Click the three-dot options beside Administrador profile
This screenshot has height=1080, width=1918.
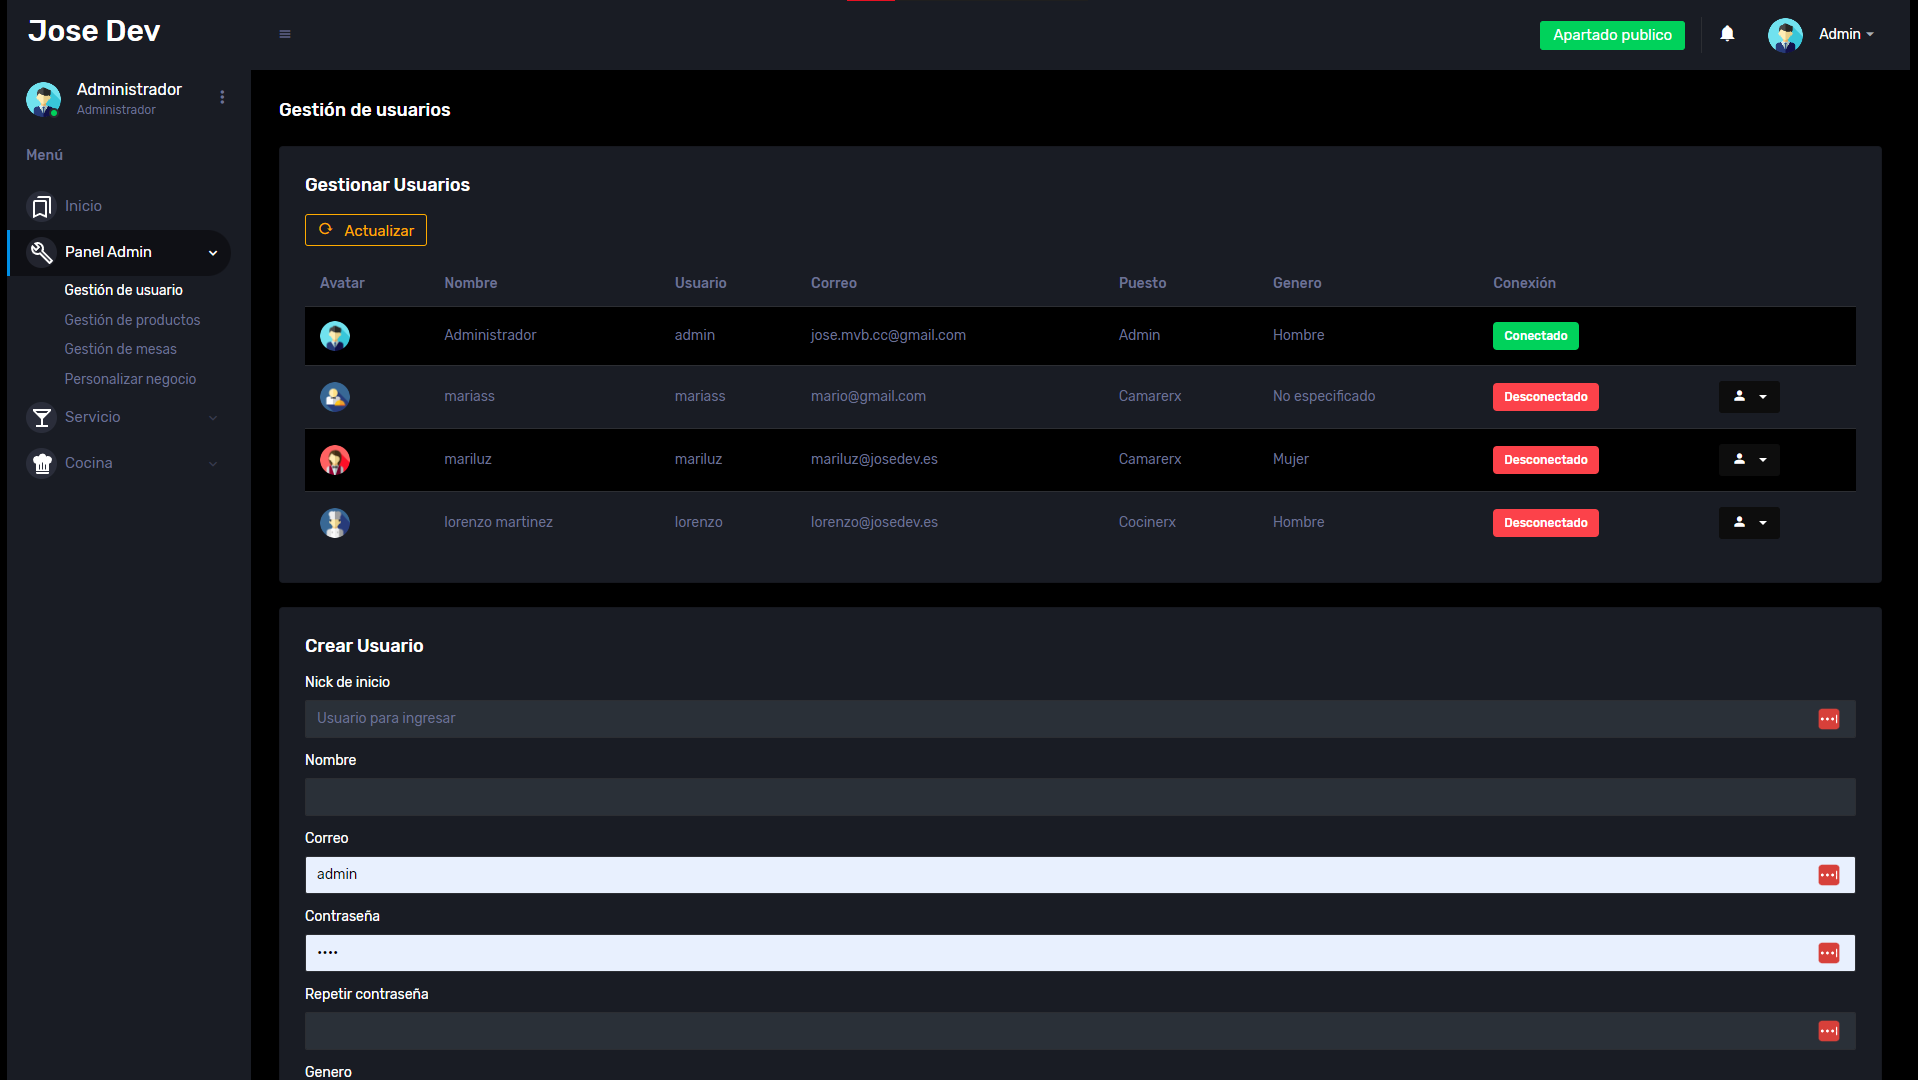(222, 97)
